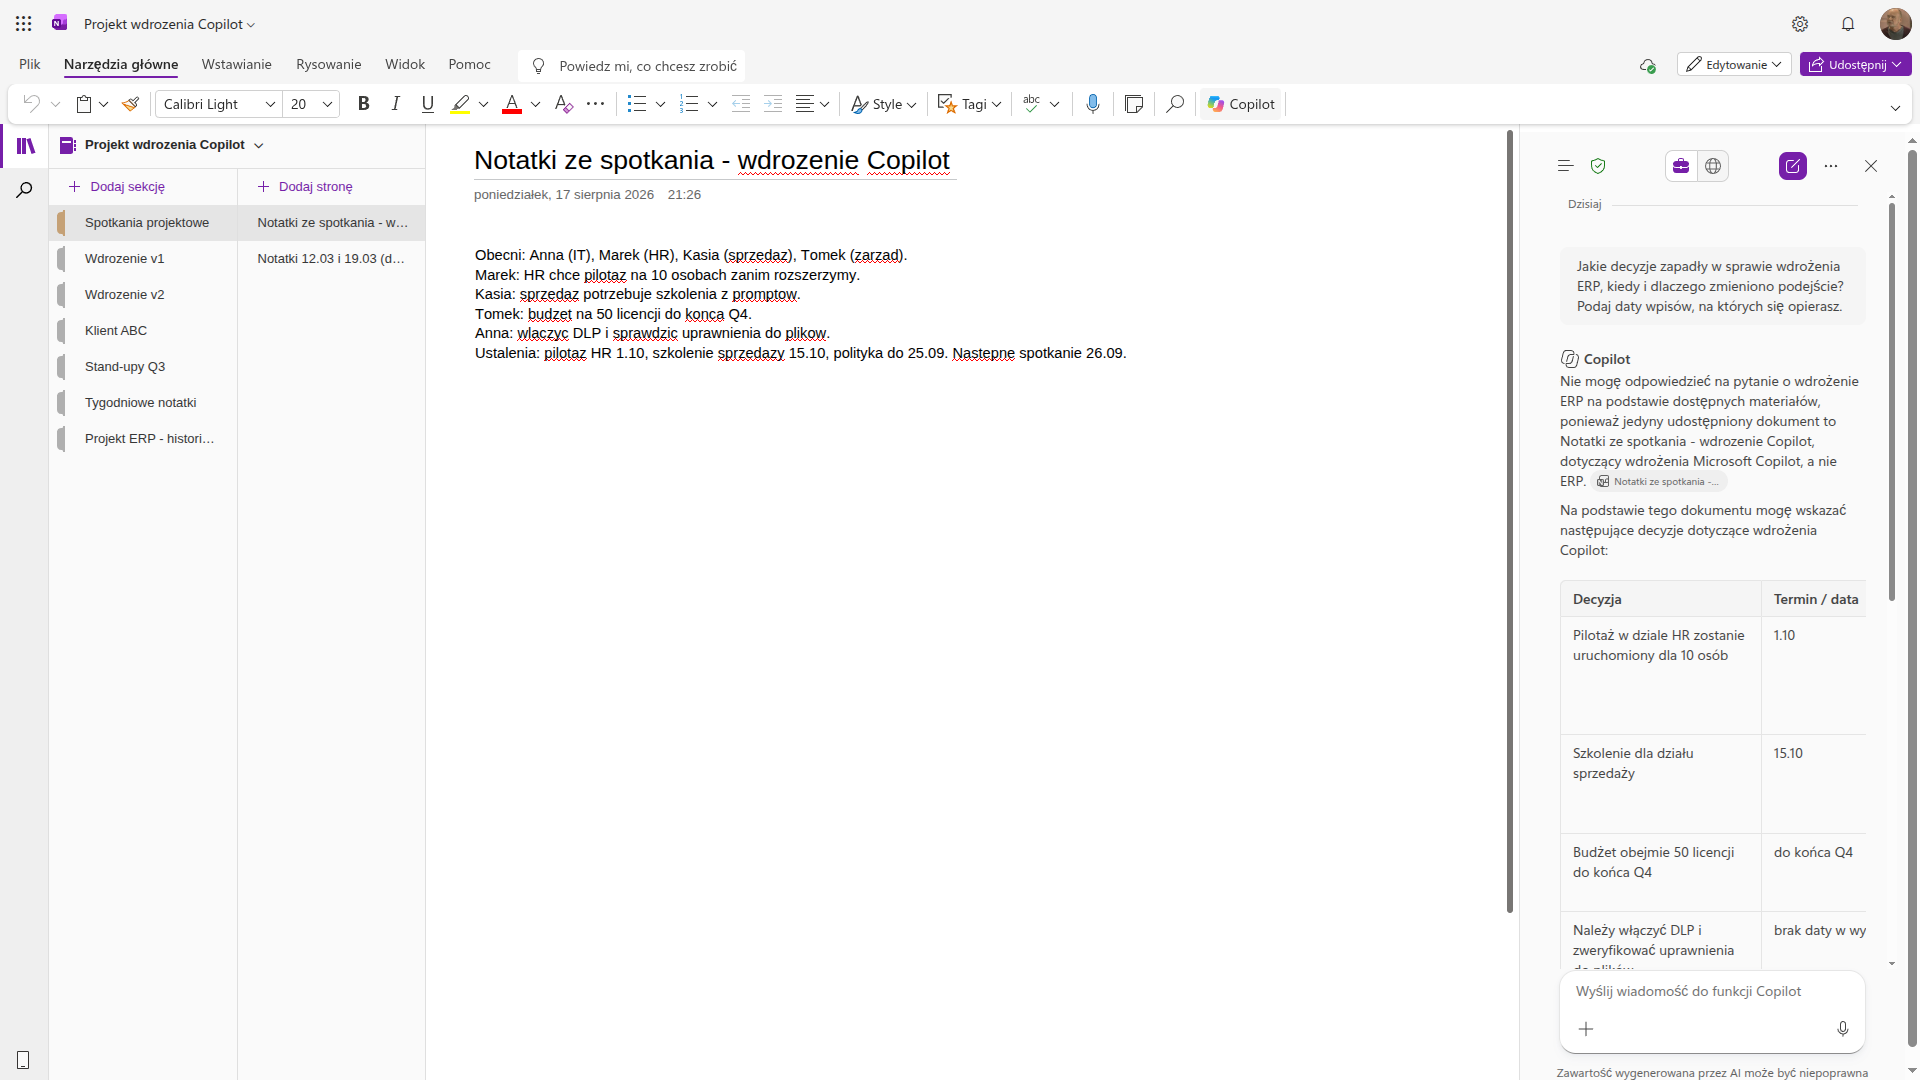Open the bullet list style dropdown arrow
The width and height of the screenshot is (1920, 1080).
(661, 104)
